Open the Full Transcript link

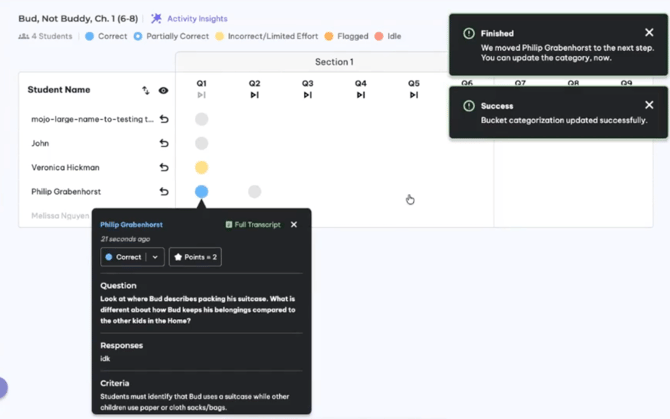coord(253,225)
